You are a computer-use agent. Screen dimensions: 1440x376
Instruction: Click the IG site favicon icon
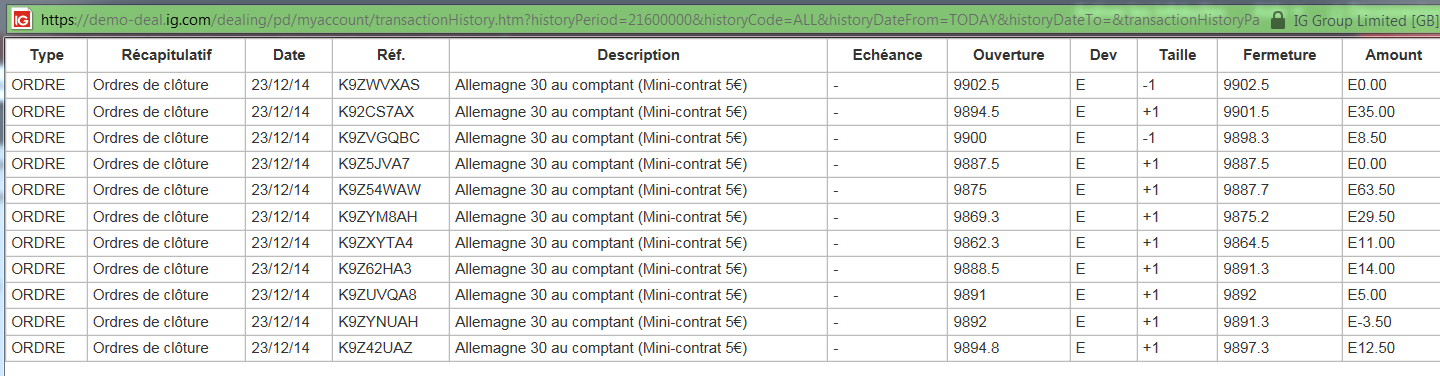coord(22,19)
